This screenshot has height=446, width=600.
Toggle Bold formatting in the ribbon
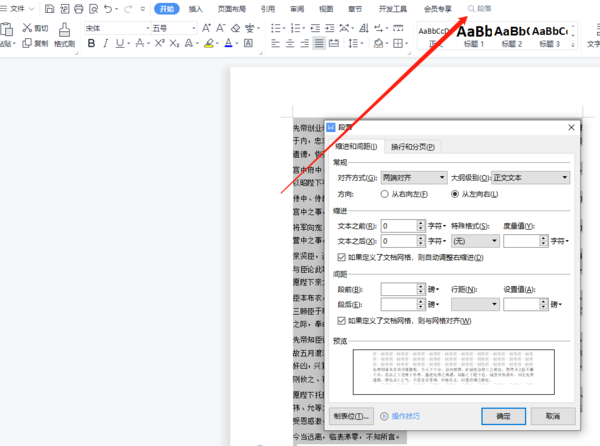(x=89, y=44)
